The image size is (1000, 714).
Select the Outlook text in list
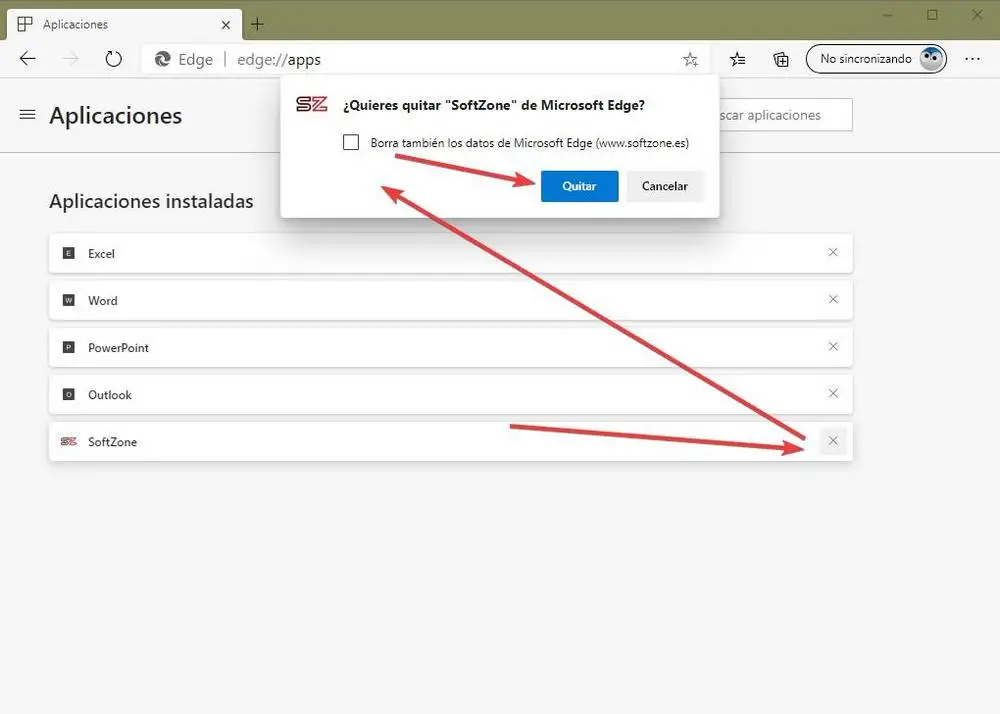[110, 395]
